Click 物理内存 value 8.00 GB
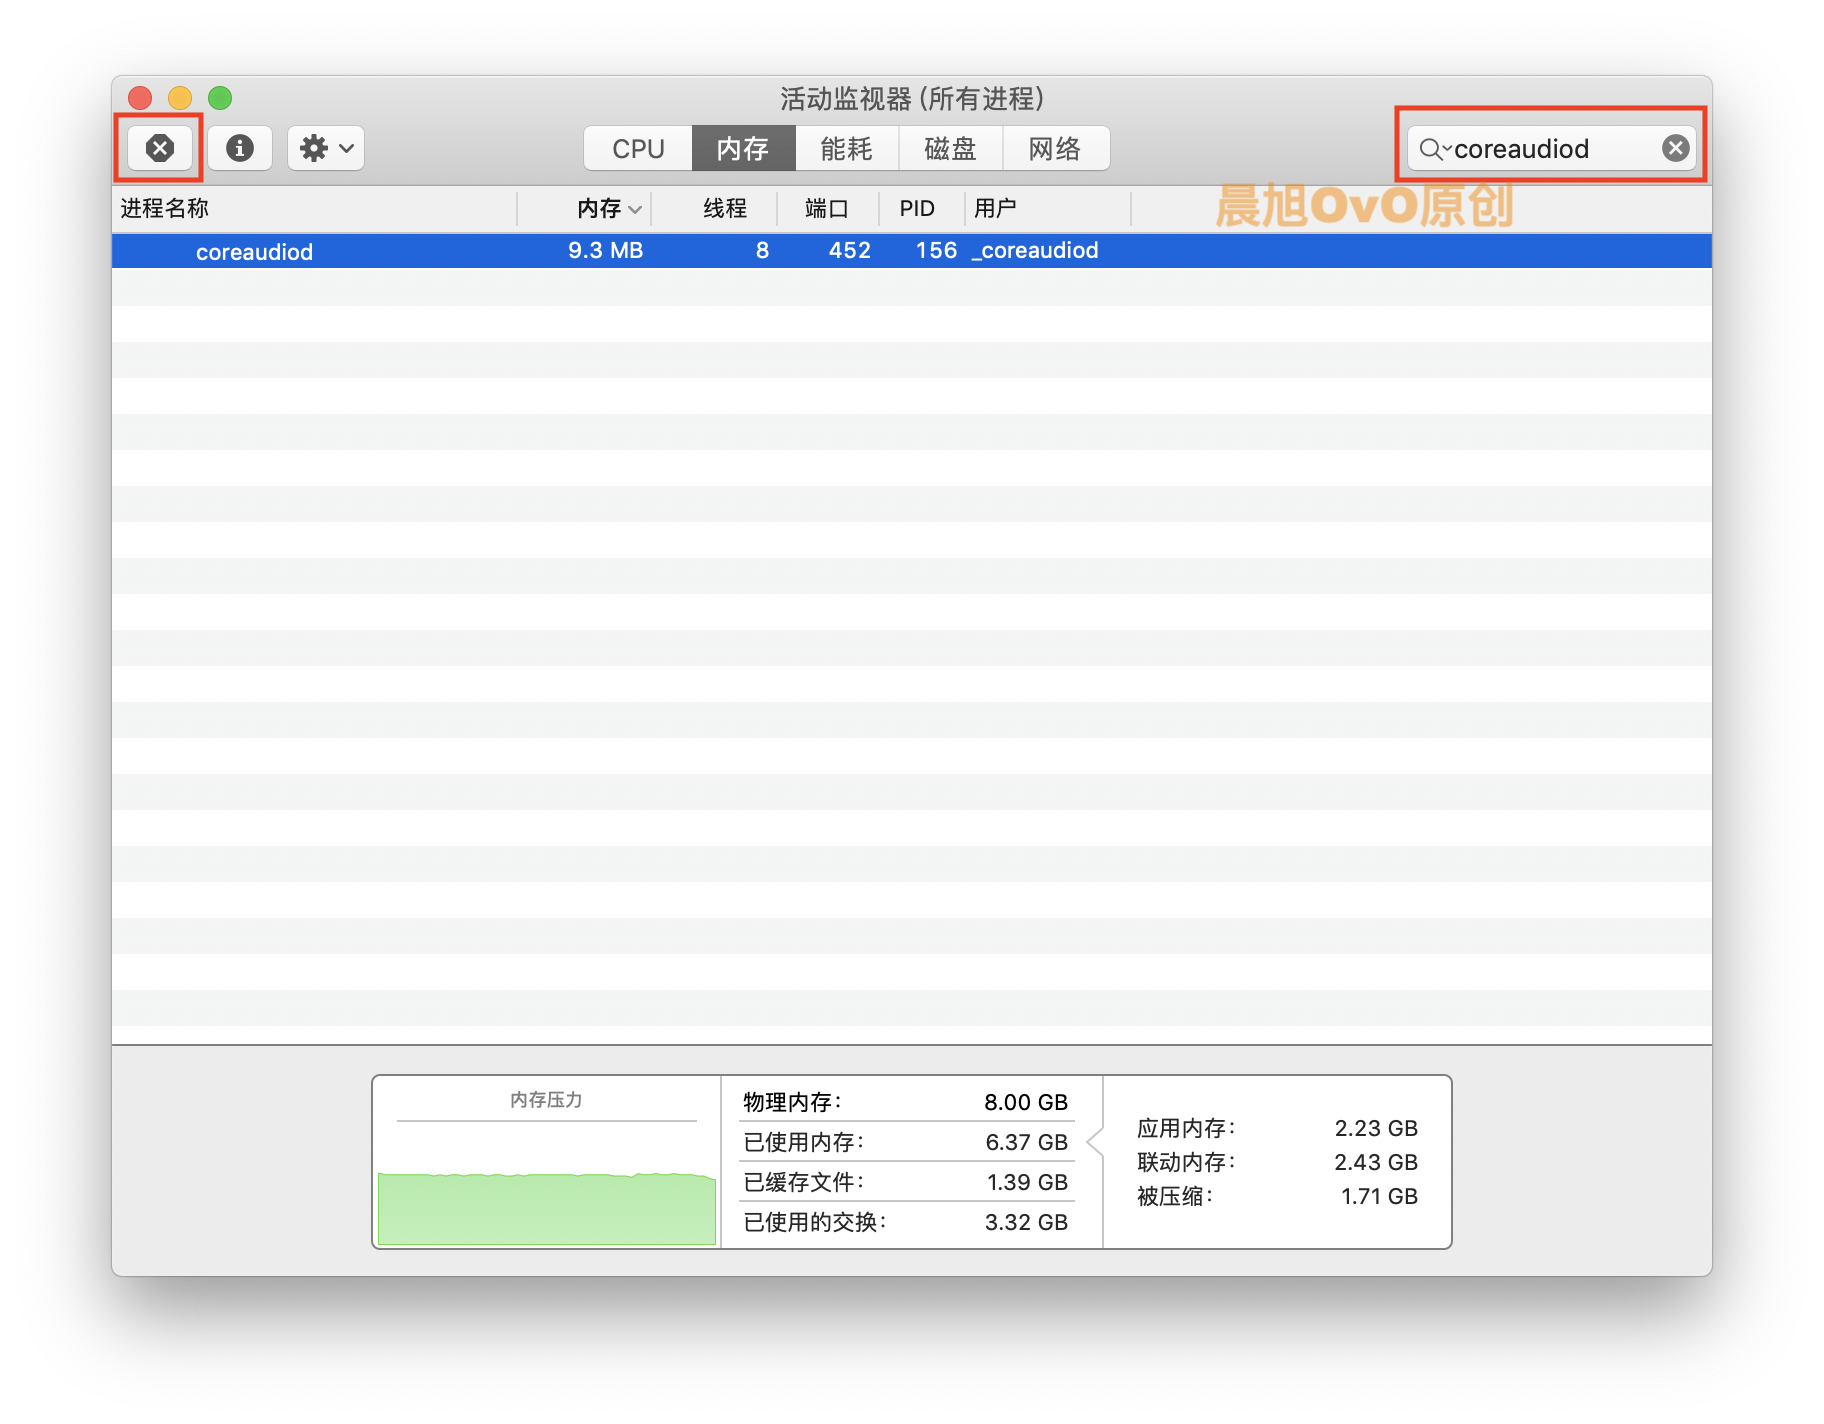 coord(1026,1102)
